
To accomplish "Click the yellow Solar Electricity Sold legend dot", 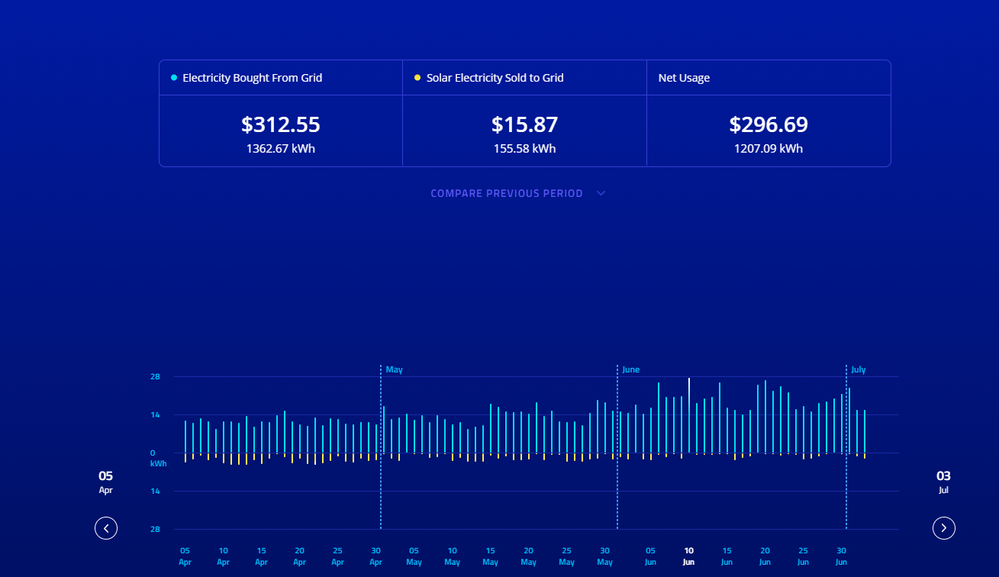I will pyautogui.click(x=417, y=78).
